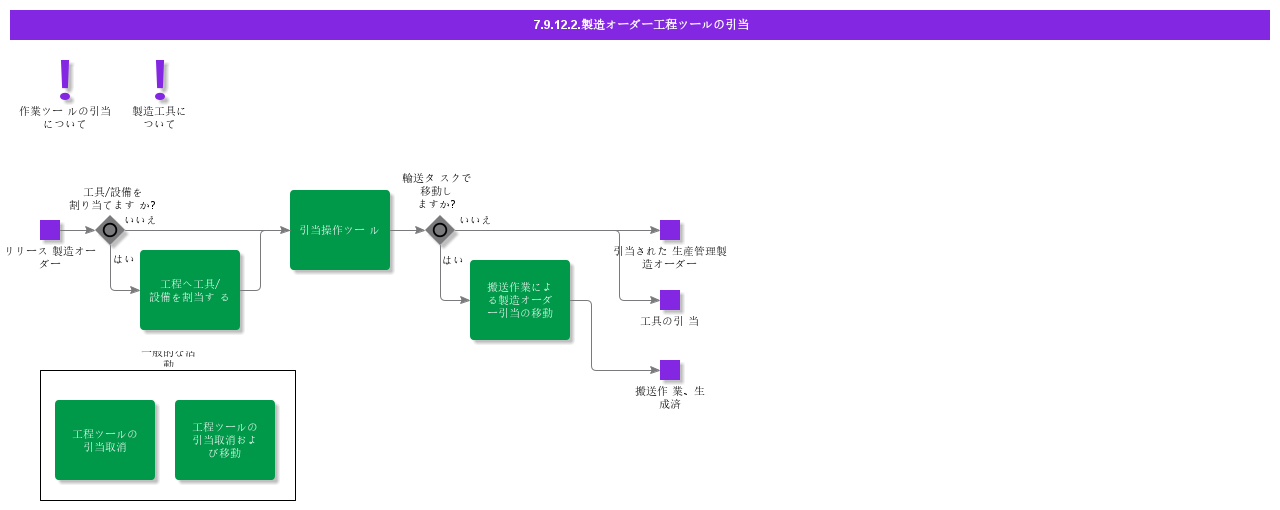Click the はい label below the first gateway
This screenshot has width=1280, height=510.
(123, 259)
